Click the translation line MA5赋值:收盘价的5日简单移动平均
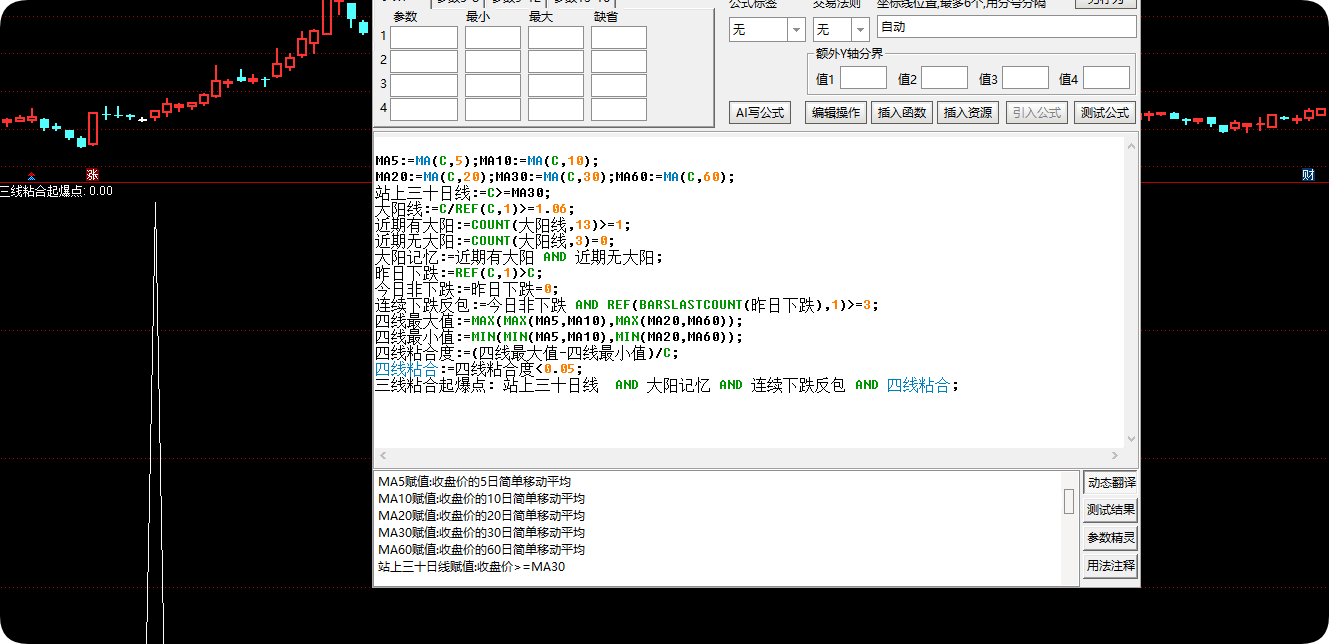 click(x=475, y=481)
